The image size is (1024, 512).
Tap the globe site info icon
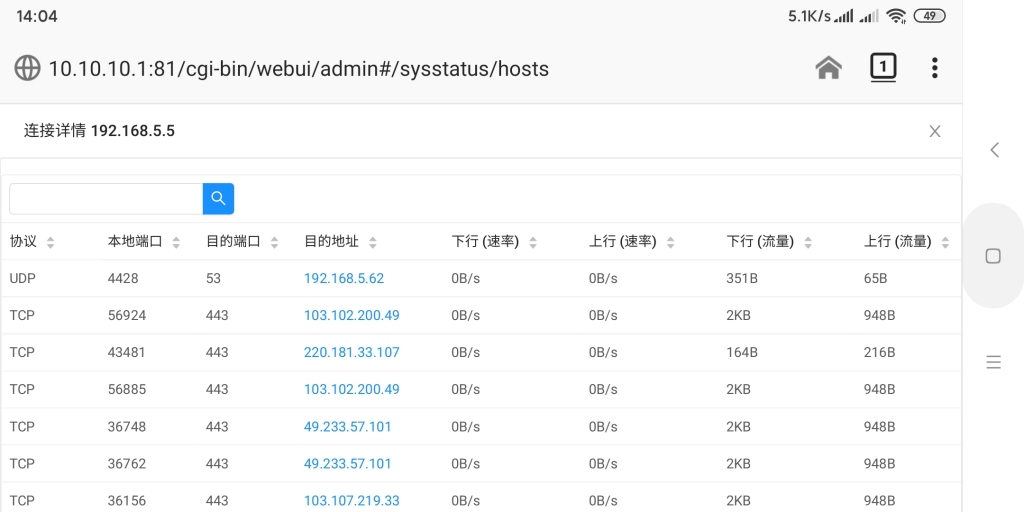[x=27, y=68]
